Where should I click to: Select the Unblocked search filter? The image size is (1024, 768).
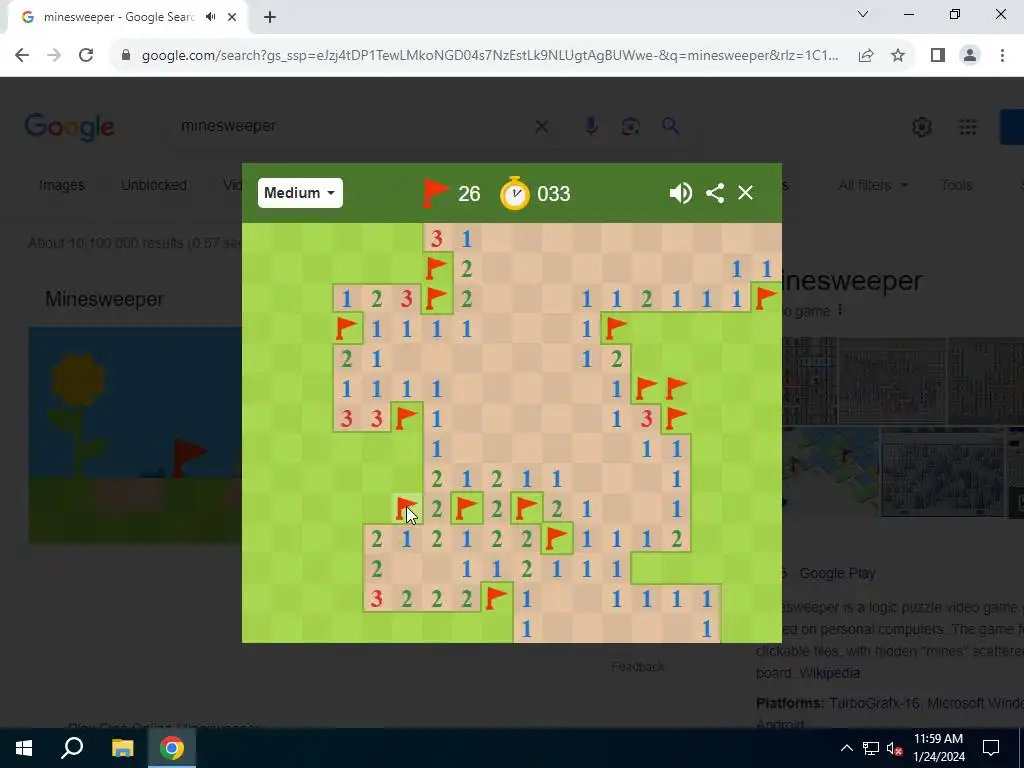coord(153,185)
